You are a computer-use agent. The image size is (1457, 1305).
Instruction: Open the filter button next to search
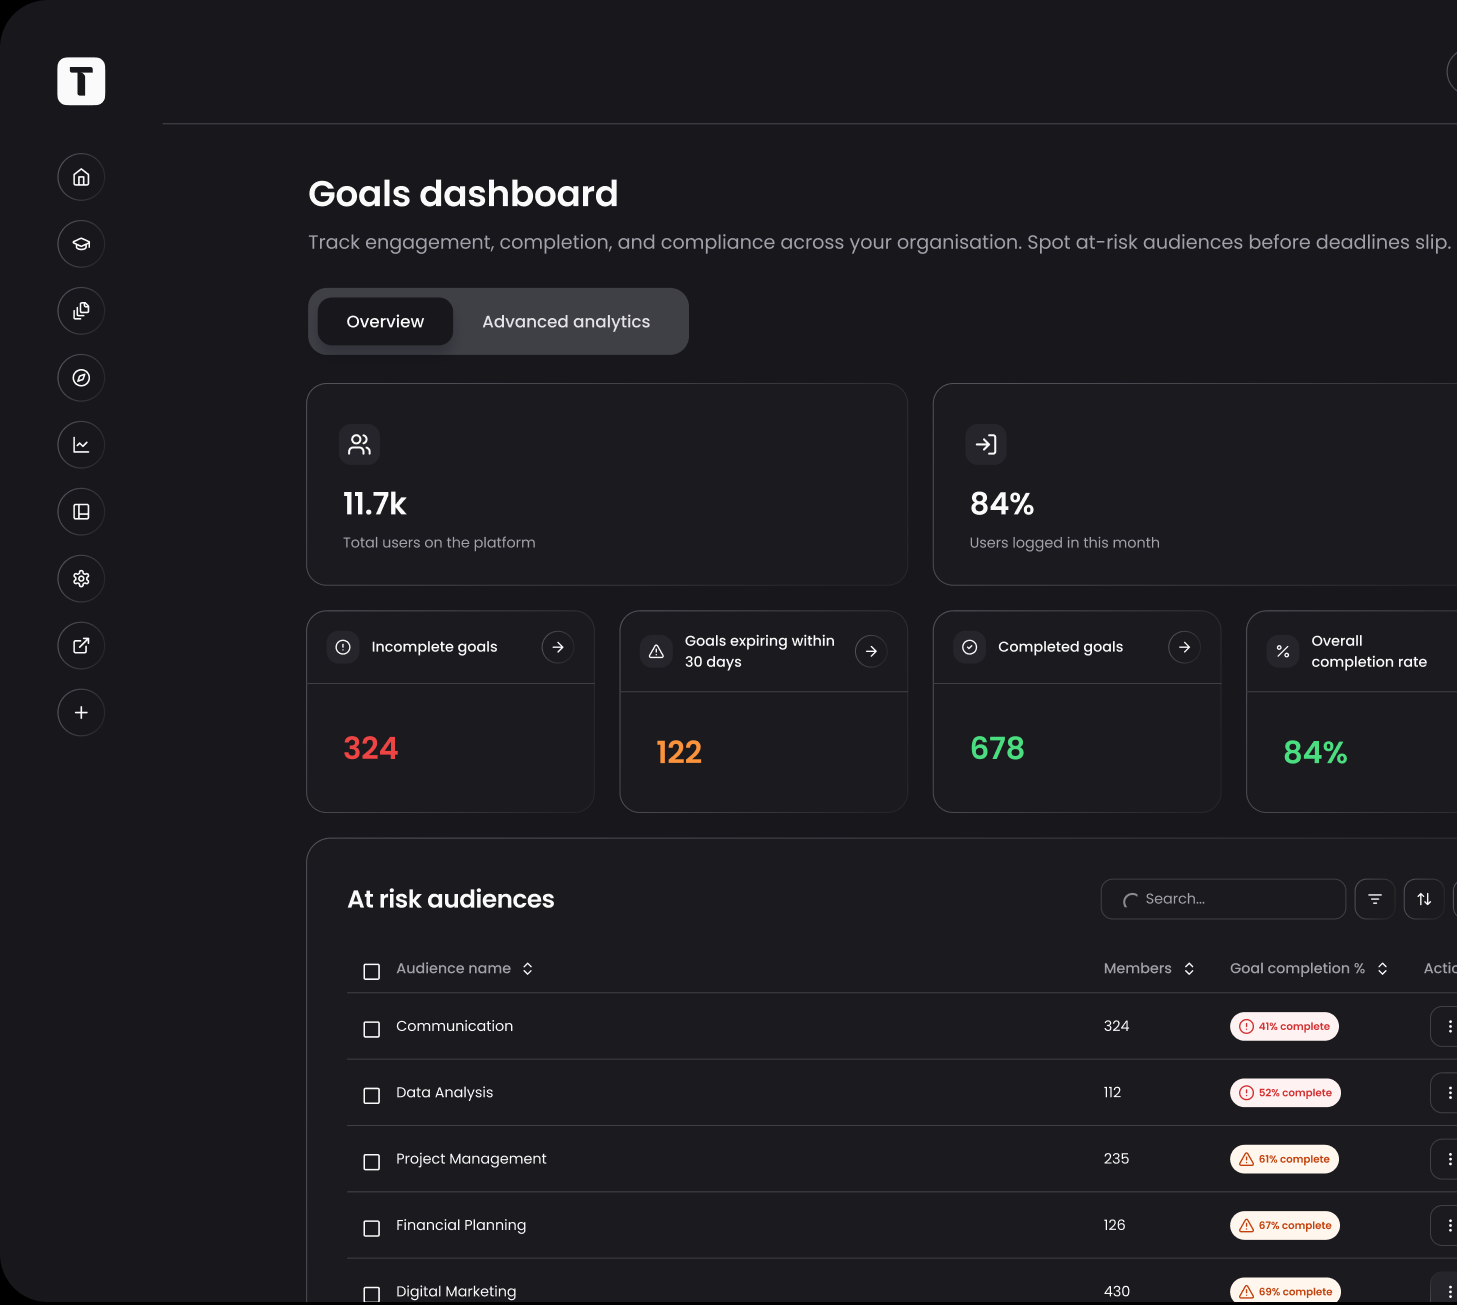point(1375,899)
